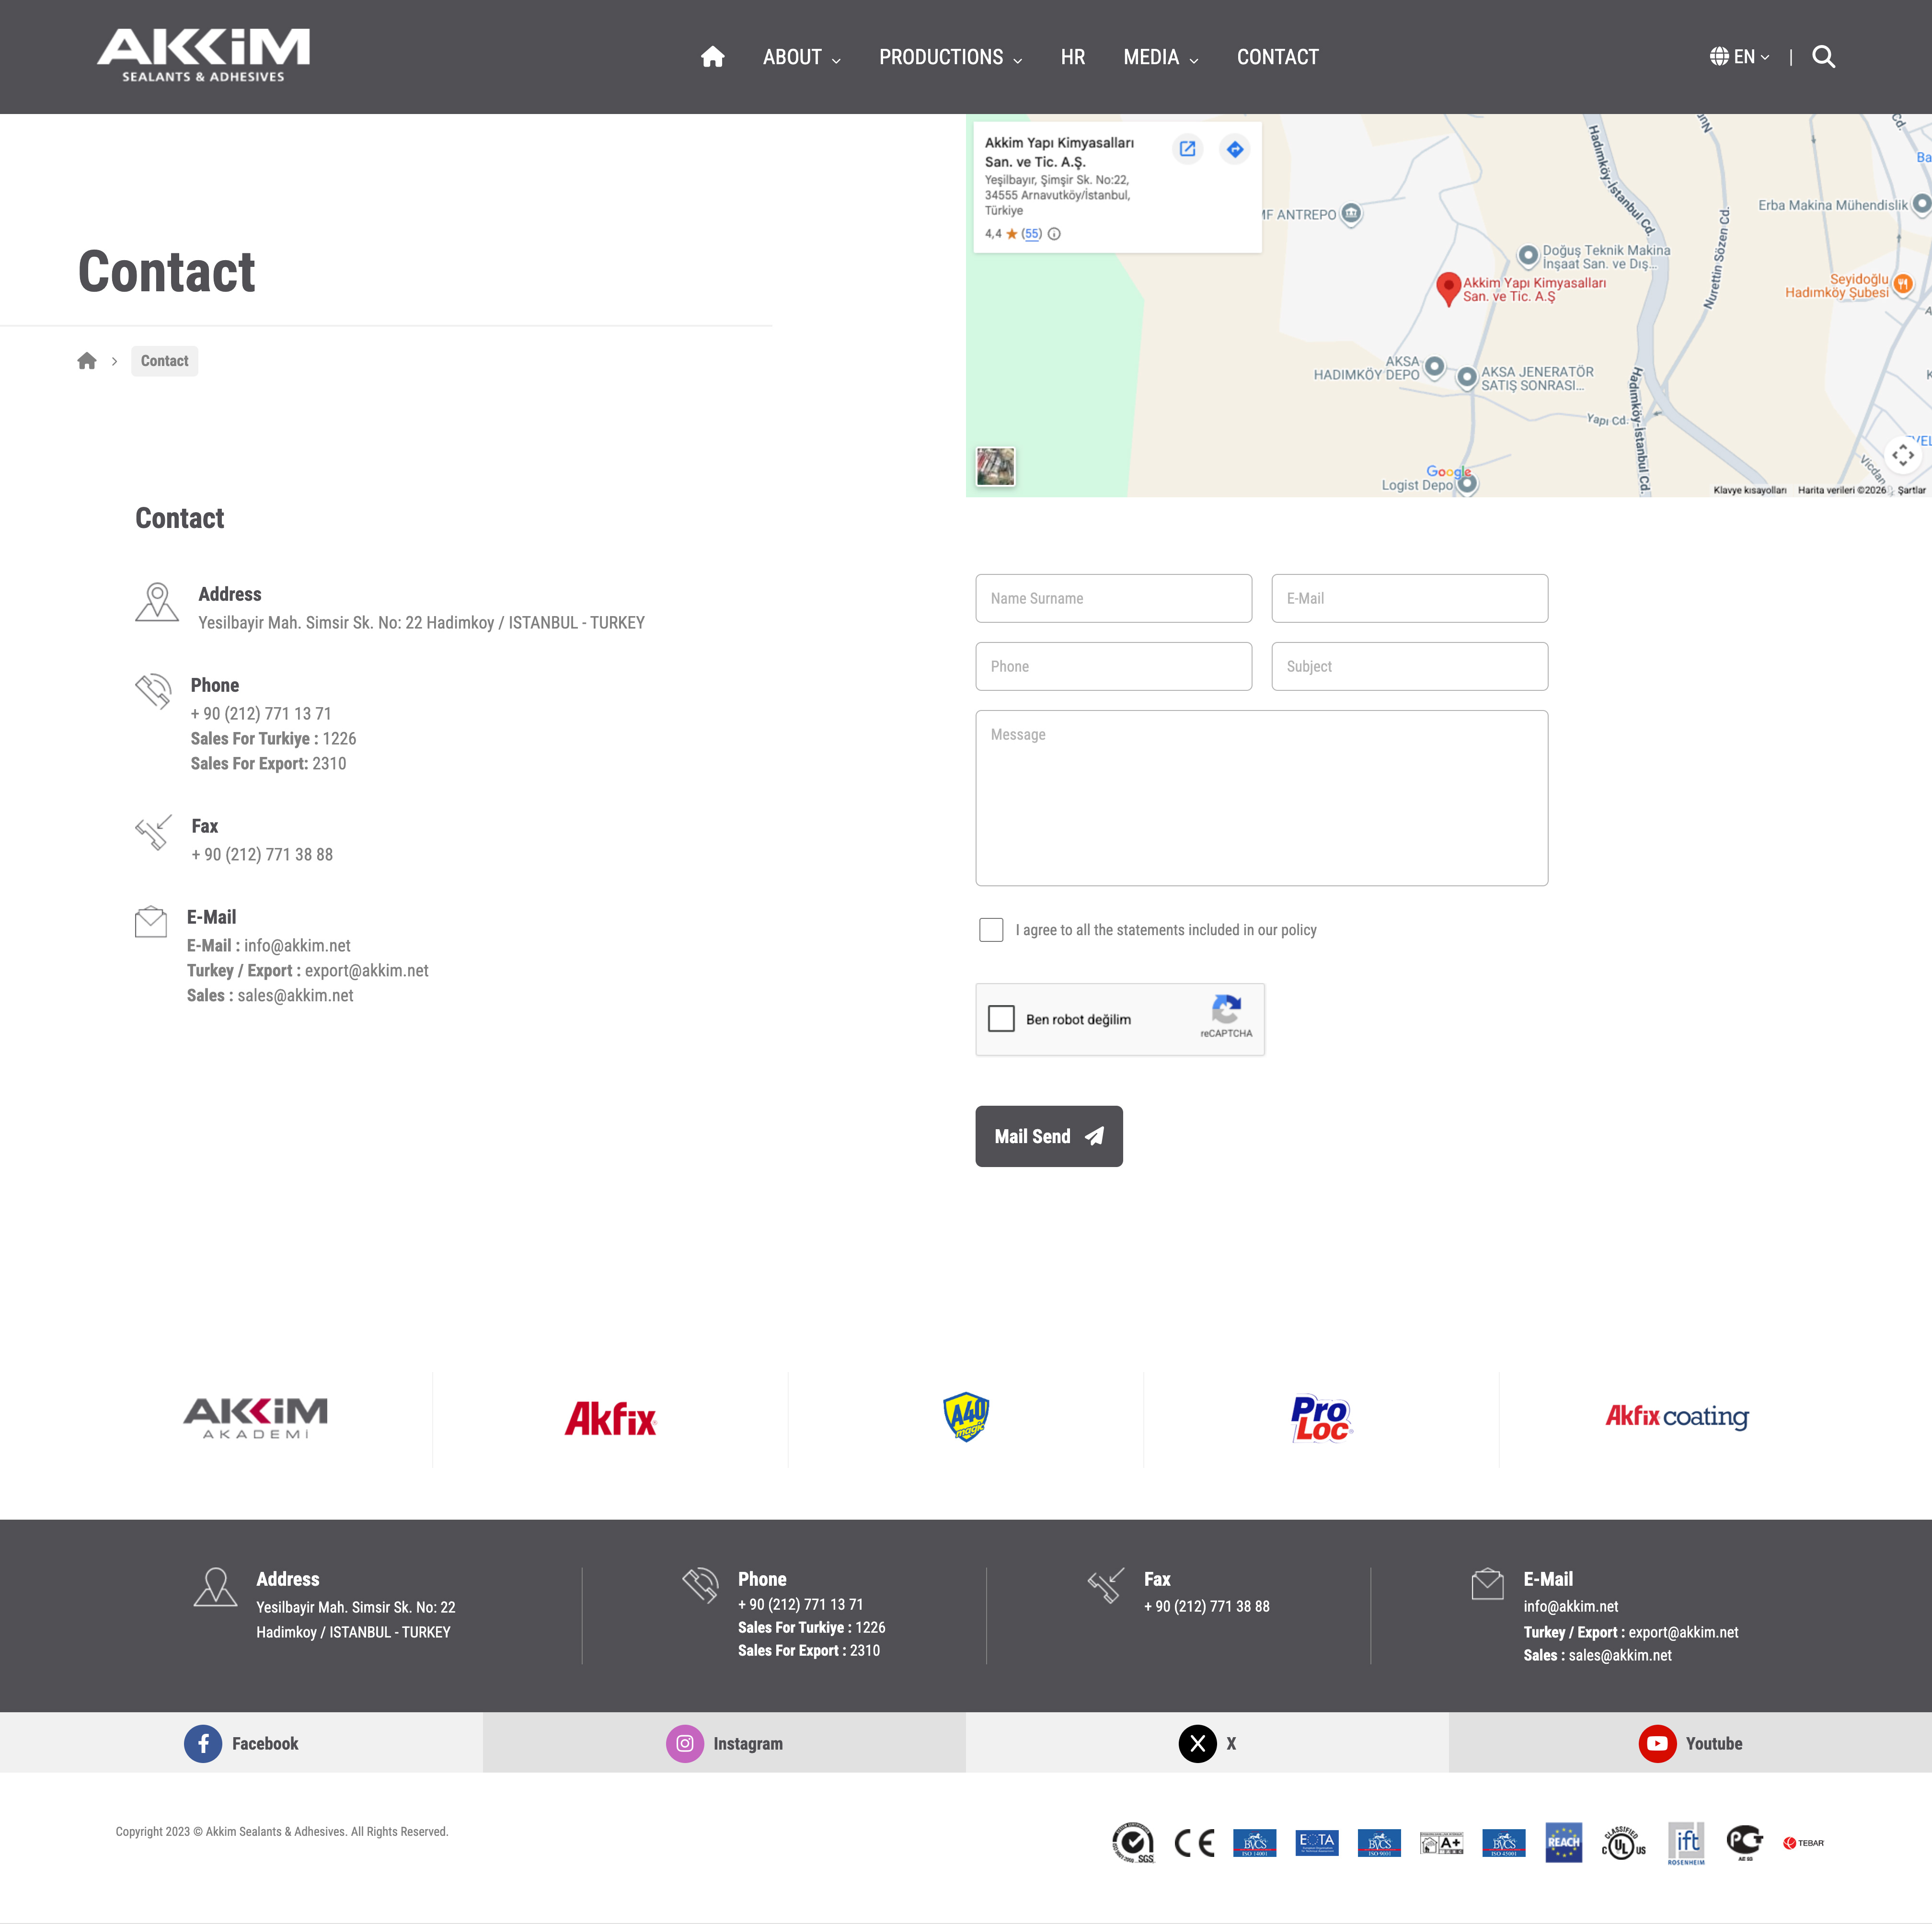Viewport: 1932px width, 1924px height.
Task: Click the SGS certification badge
Action: point(1133,1842)
